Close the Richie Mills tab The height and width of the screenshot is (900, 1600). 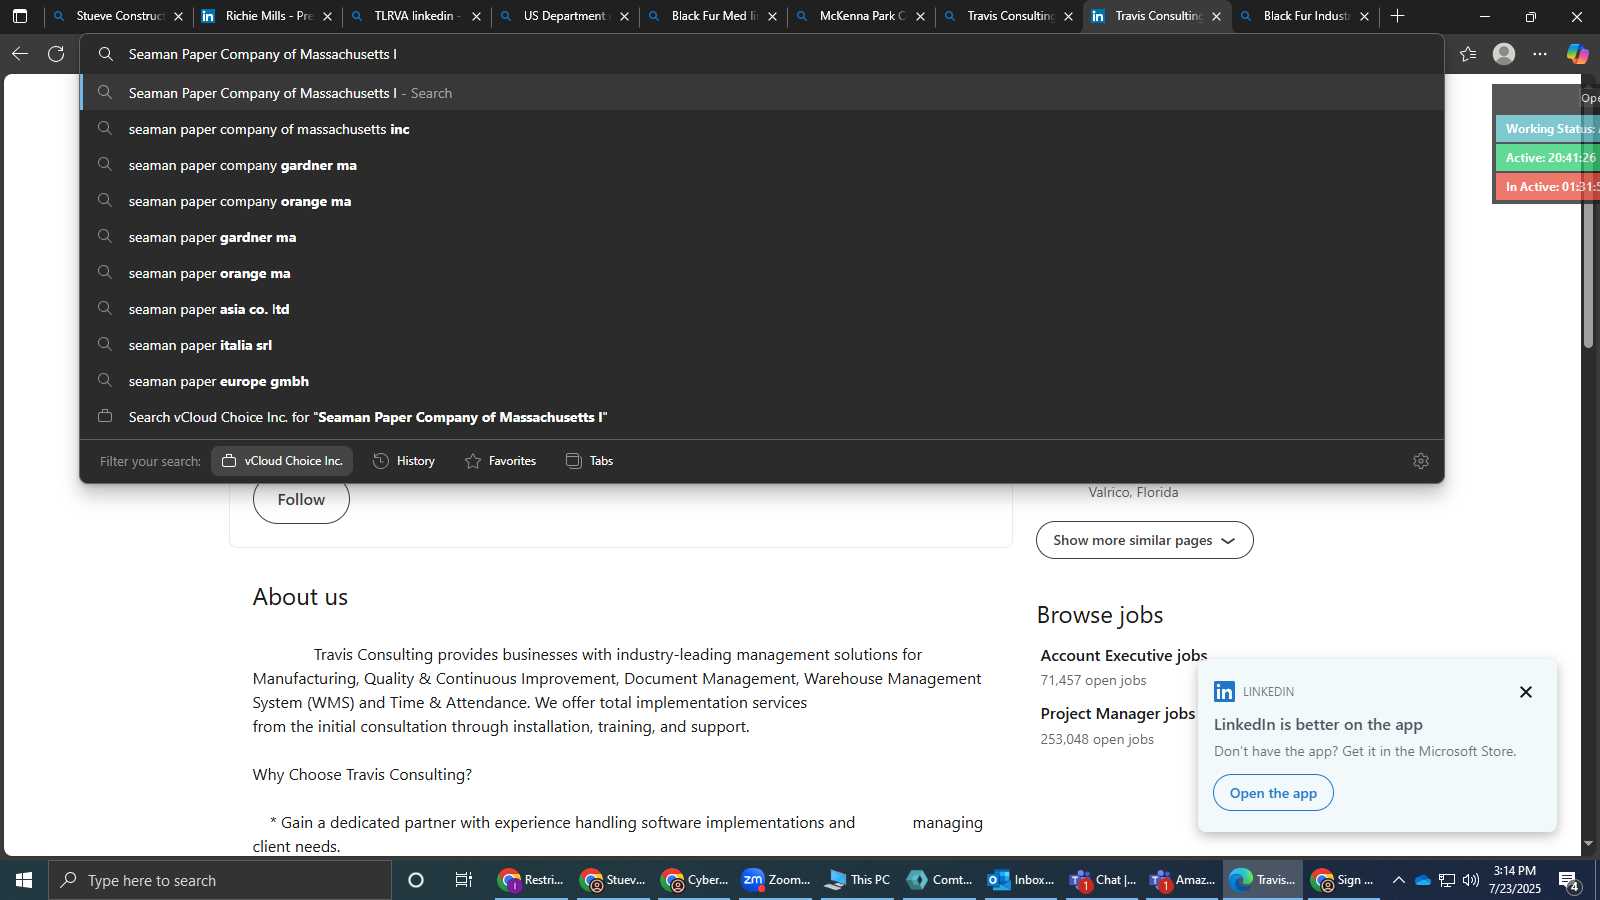click(x=327, y=16)
